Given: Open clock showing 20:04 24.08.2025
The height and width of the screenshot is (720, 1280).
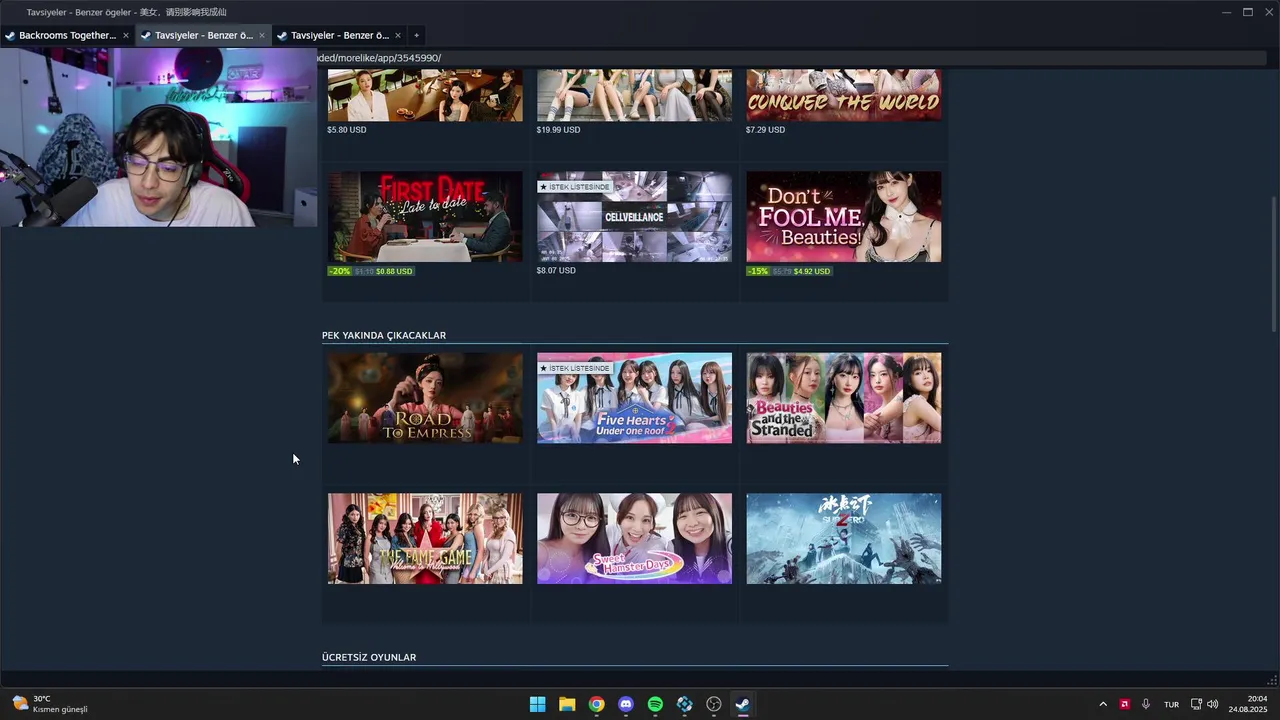Looking at the screenshot, I should click(1248, 704).
